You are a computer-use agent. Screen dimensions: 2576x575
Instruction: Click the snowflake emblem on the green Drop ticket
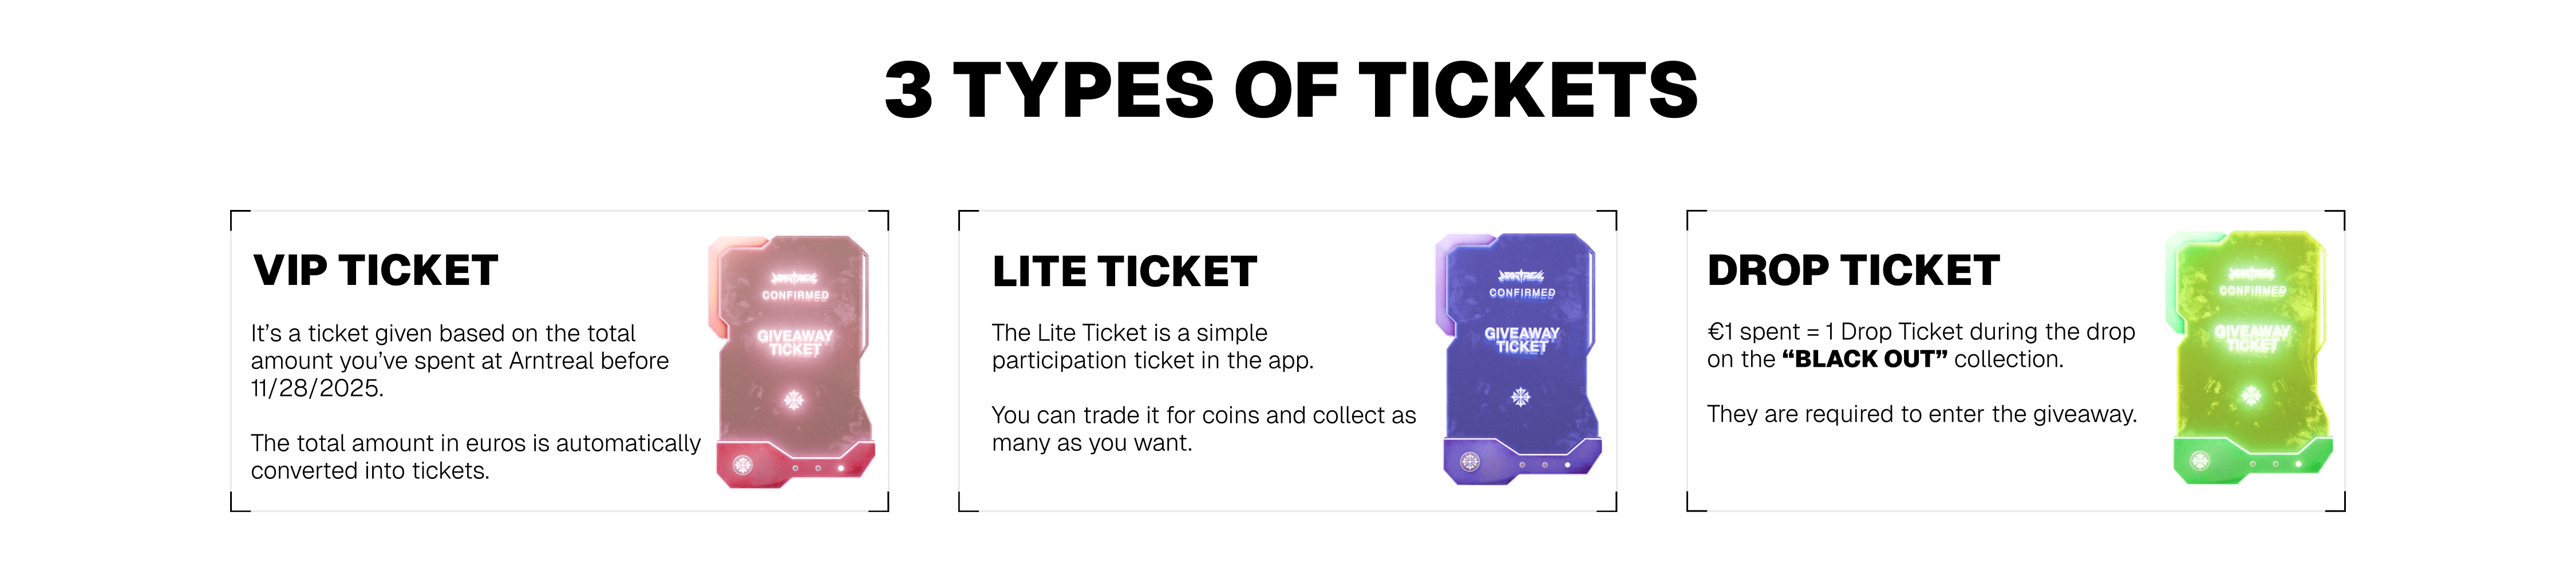click(2250, 396)
